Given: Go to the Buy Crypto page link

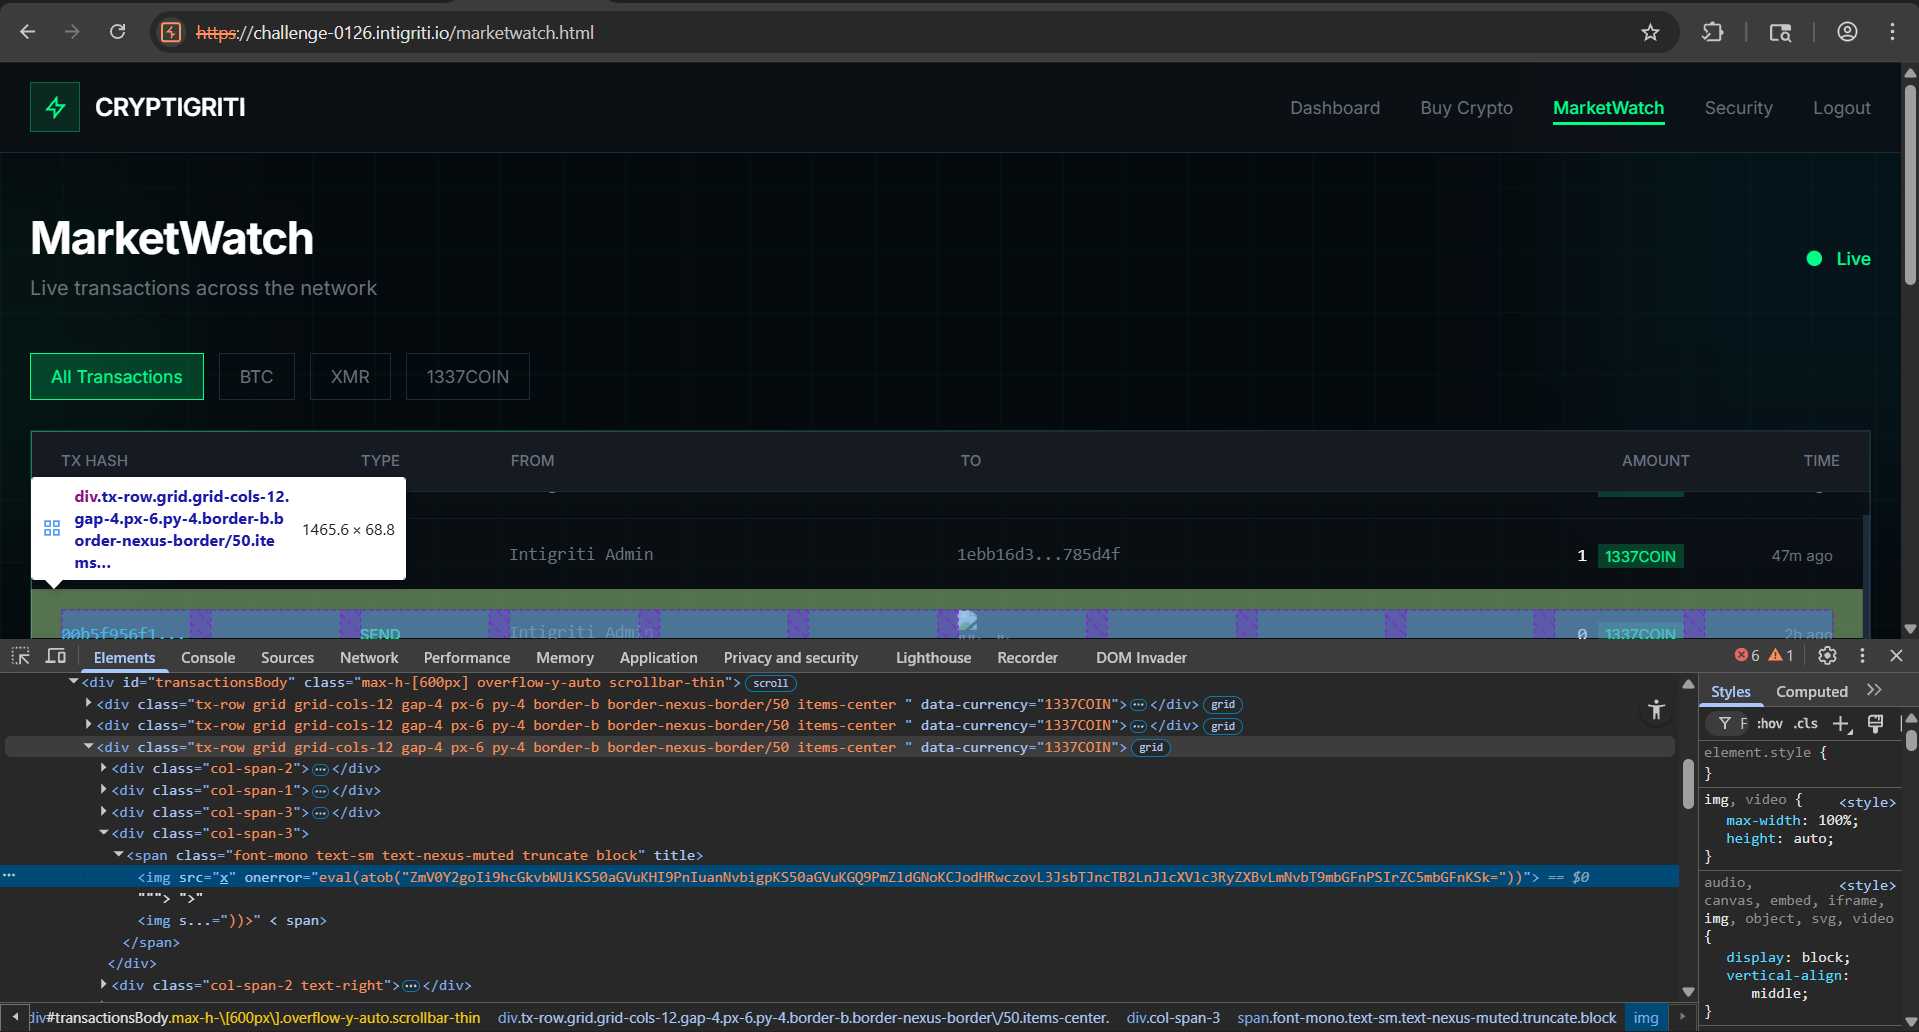Looking at the screenshot, I should (x=1466, y=108).
